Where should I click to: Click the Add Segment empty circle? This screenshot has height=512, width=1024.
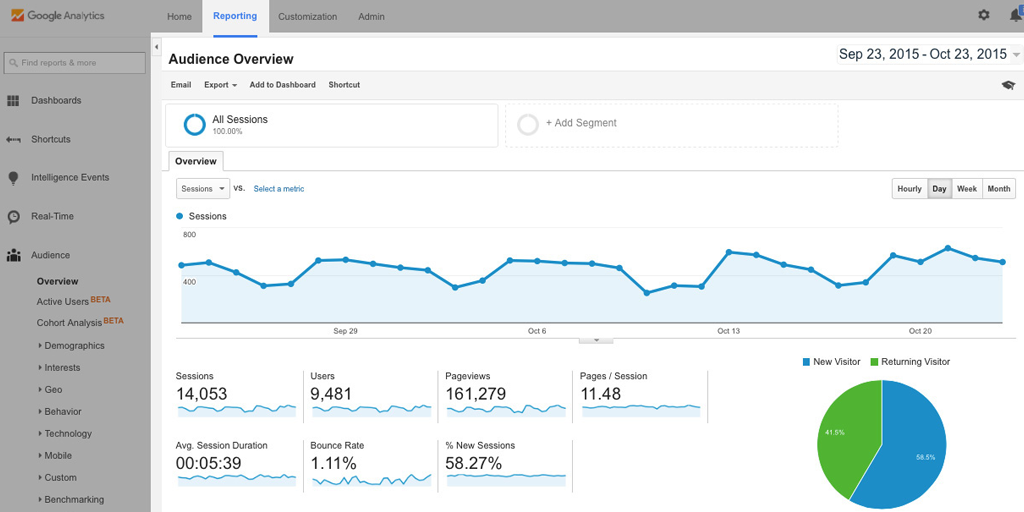point(528,124)
